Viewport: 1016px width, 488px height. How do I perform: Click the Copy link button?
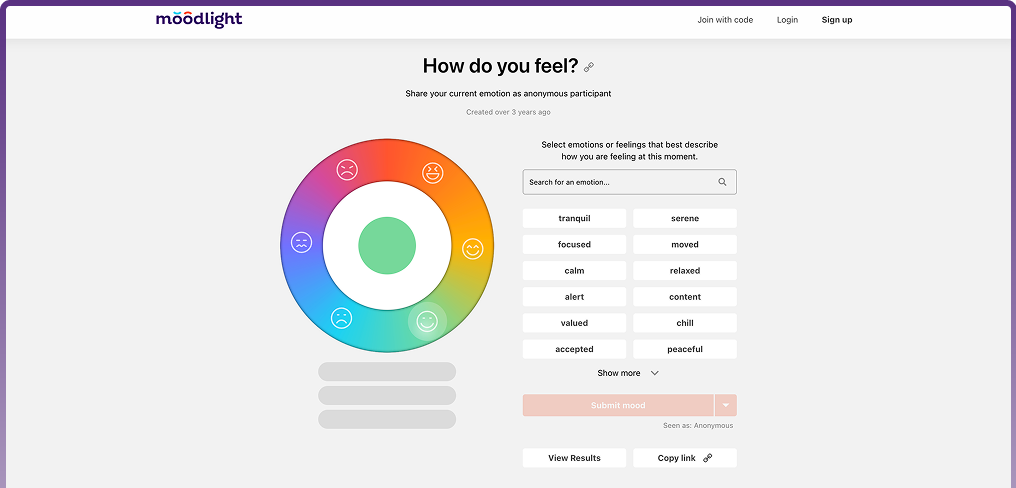click(x=685, y=458)
